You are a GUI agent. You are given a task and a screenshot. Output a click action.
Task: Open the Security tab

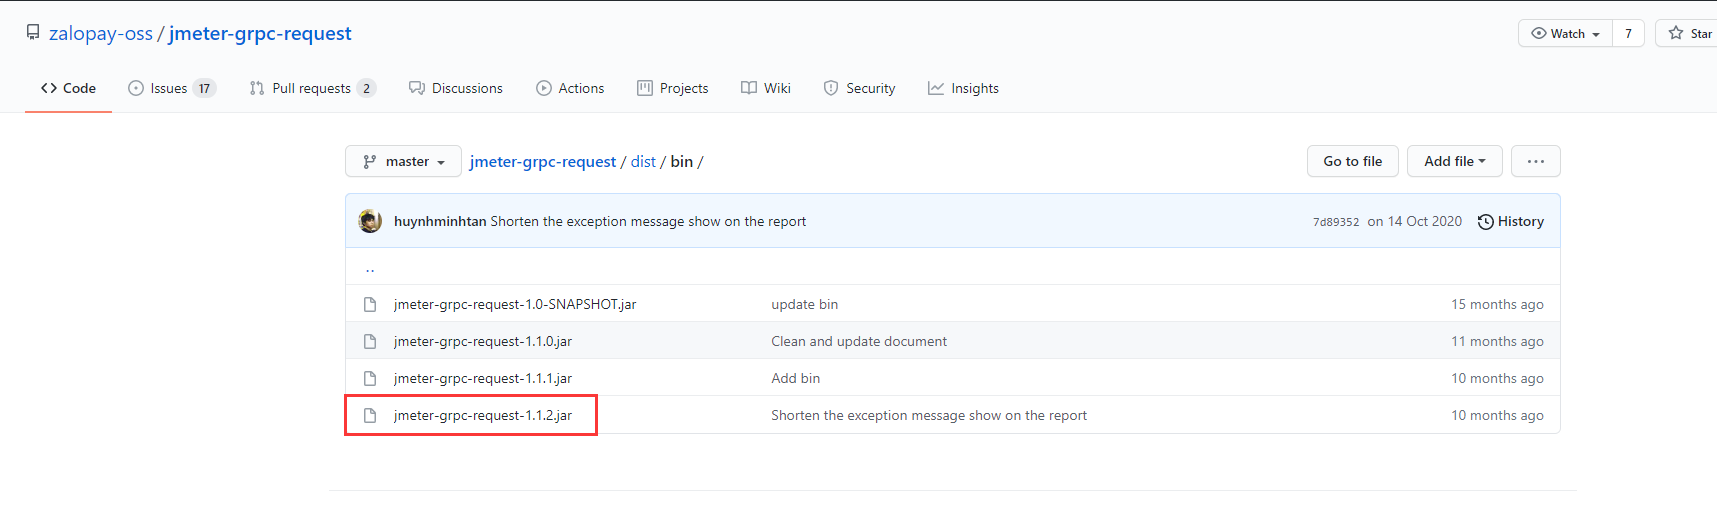[859, 88]
